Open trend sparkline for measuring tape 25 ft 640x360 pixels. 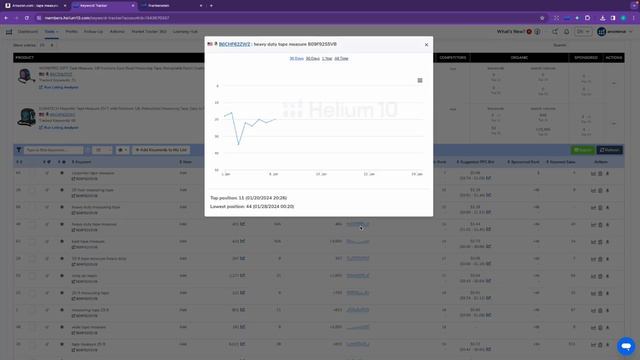pyautogui.click(x=358, y=310)
